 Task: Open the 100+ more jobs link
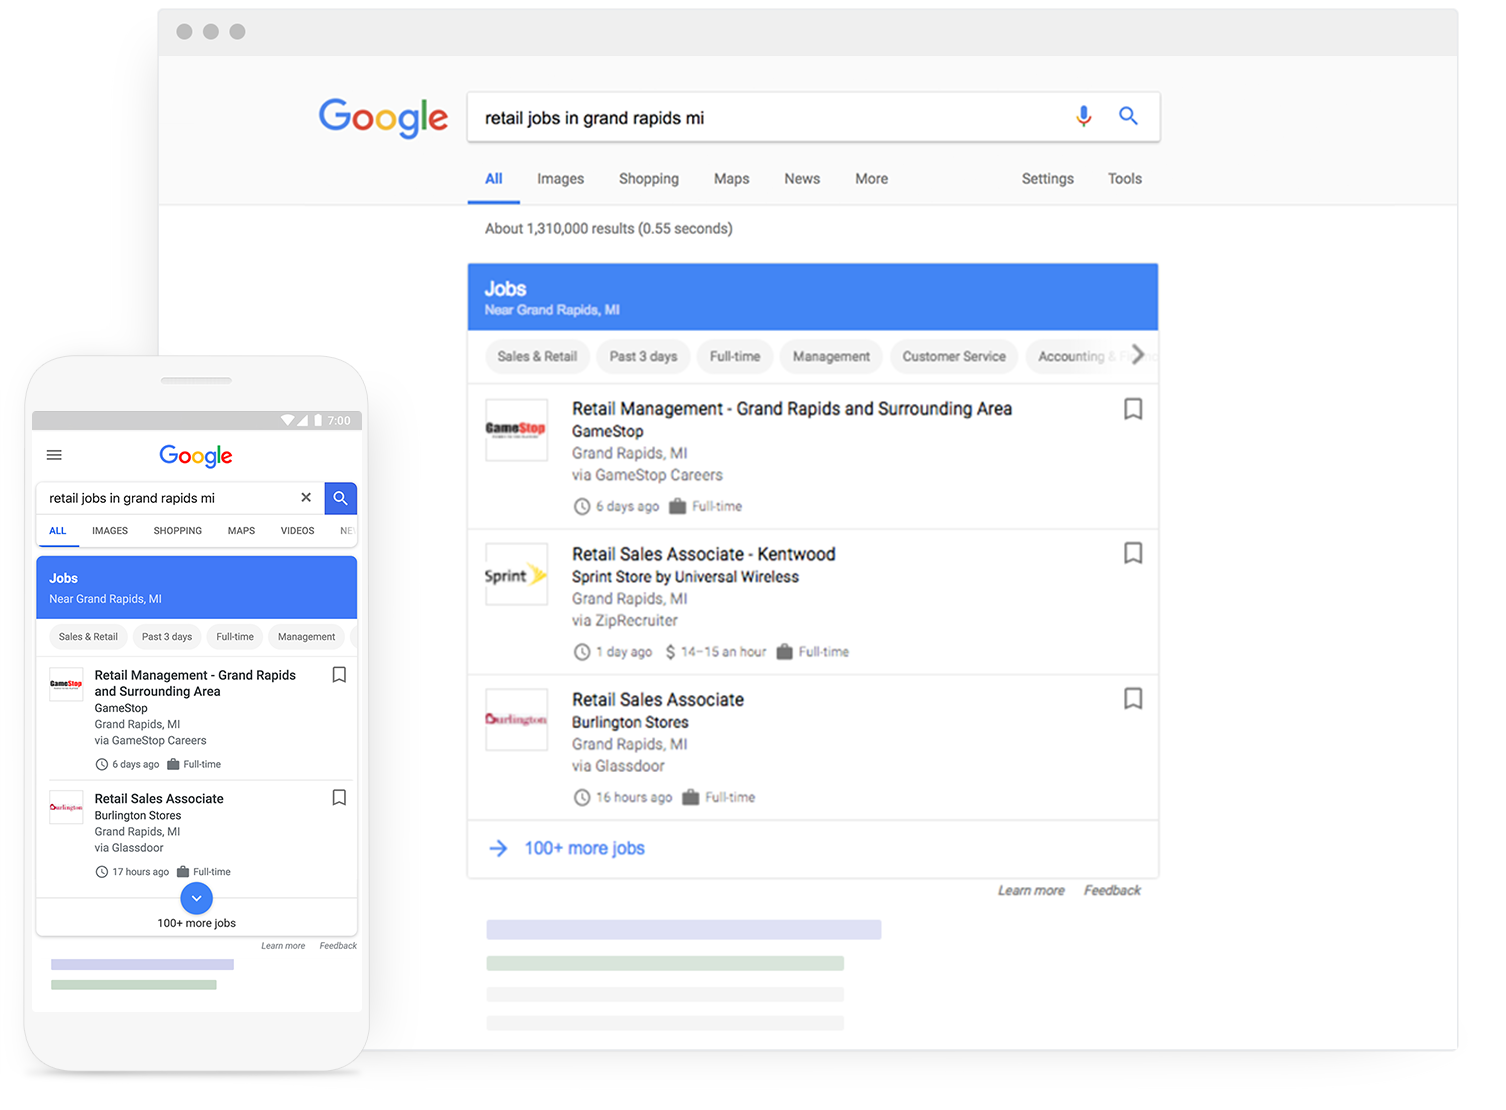(584, 848)
